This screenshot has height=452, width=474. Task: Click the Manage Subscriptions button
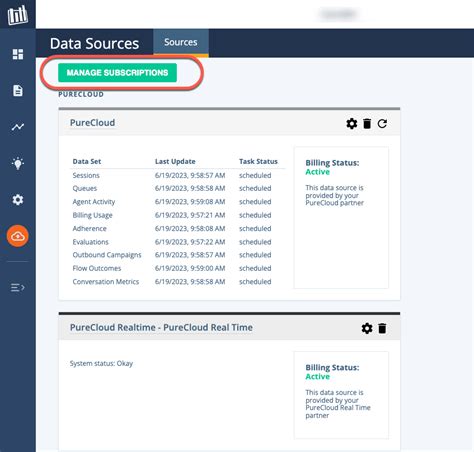(117, 73)
